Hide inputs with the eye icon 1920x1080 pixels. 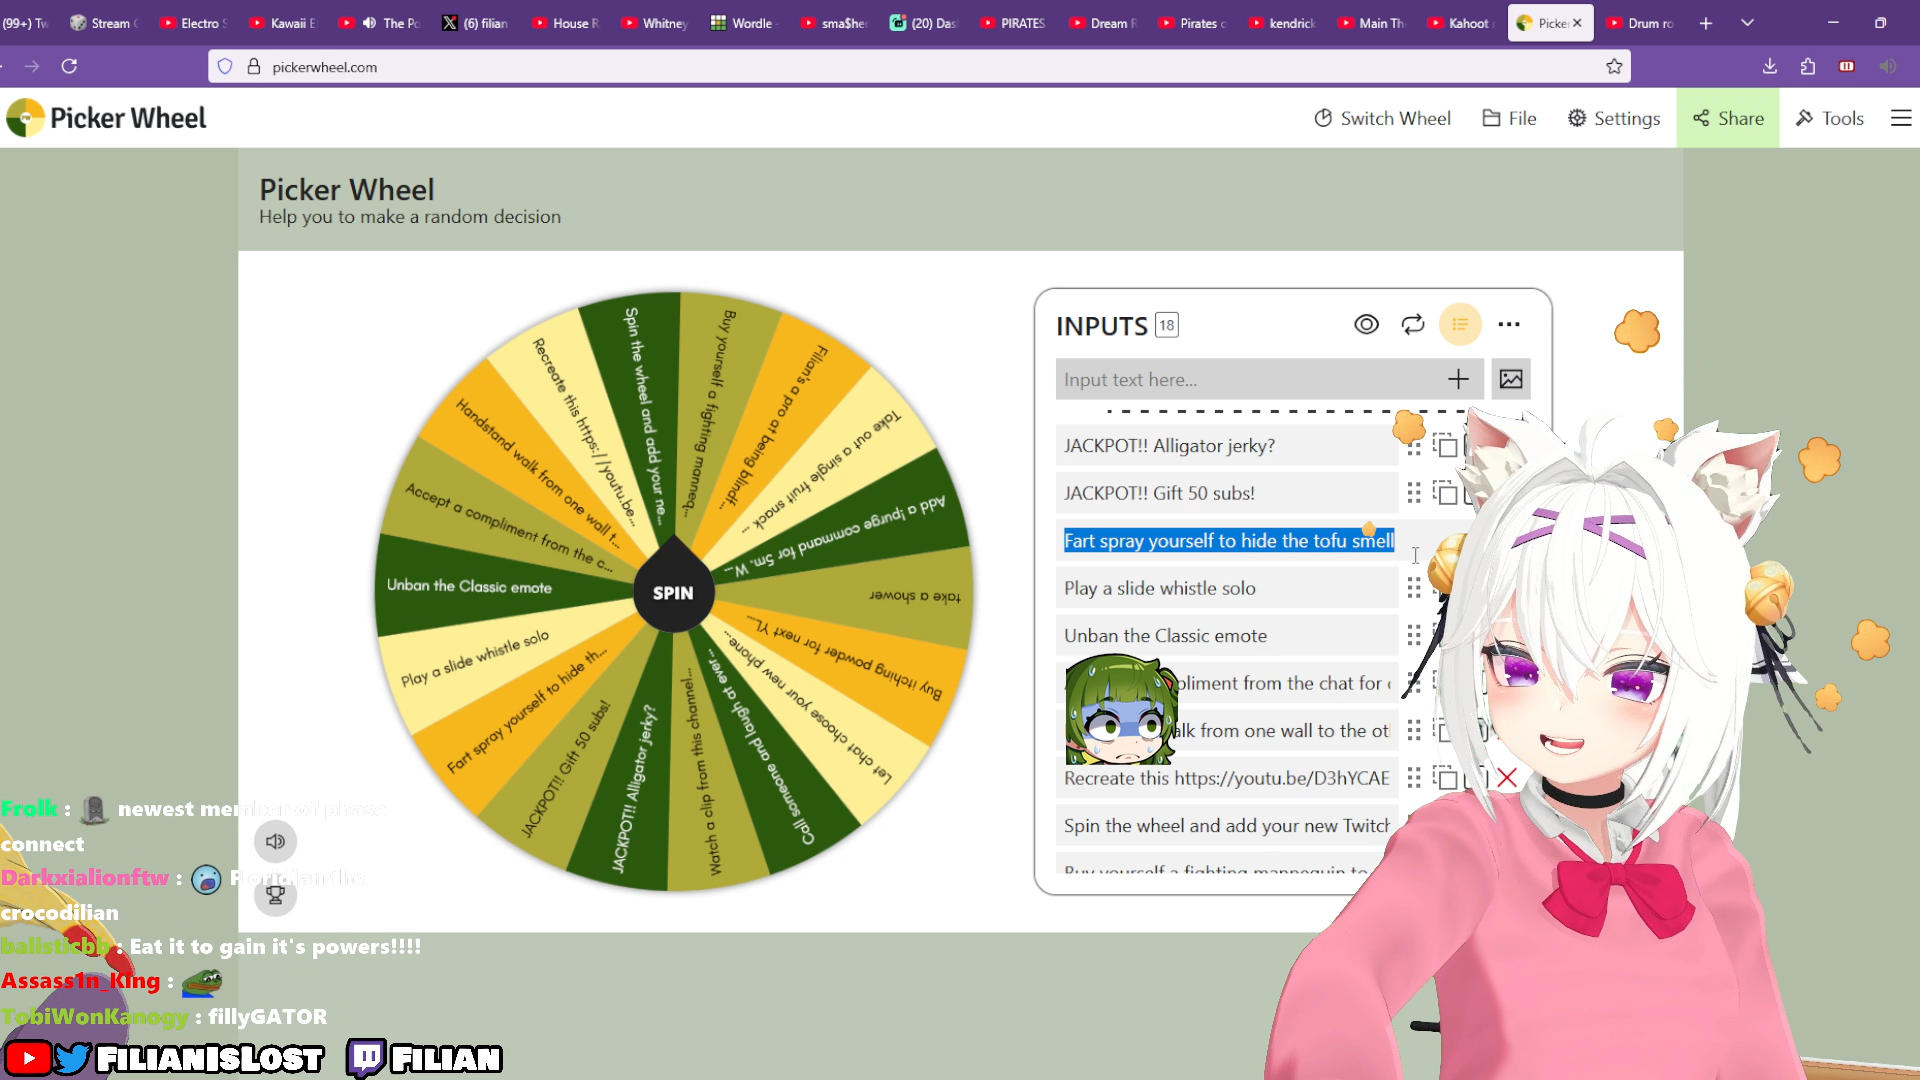pos(1366,325)
